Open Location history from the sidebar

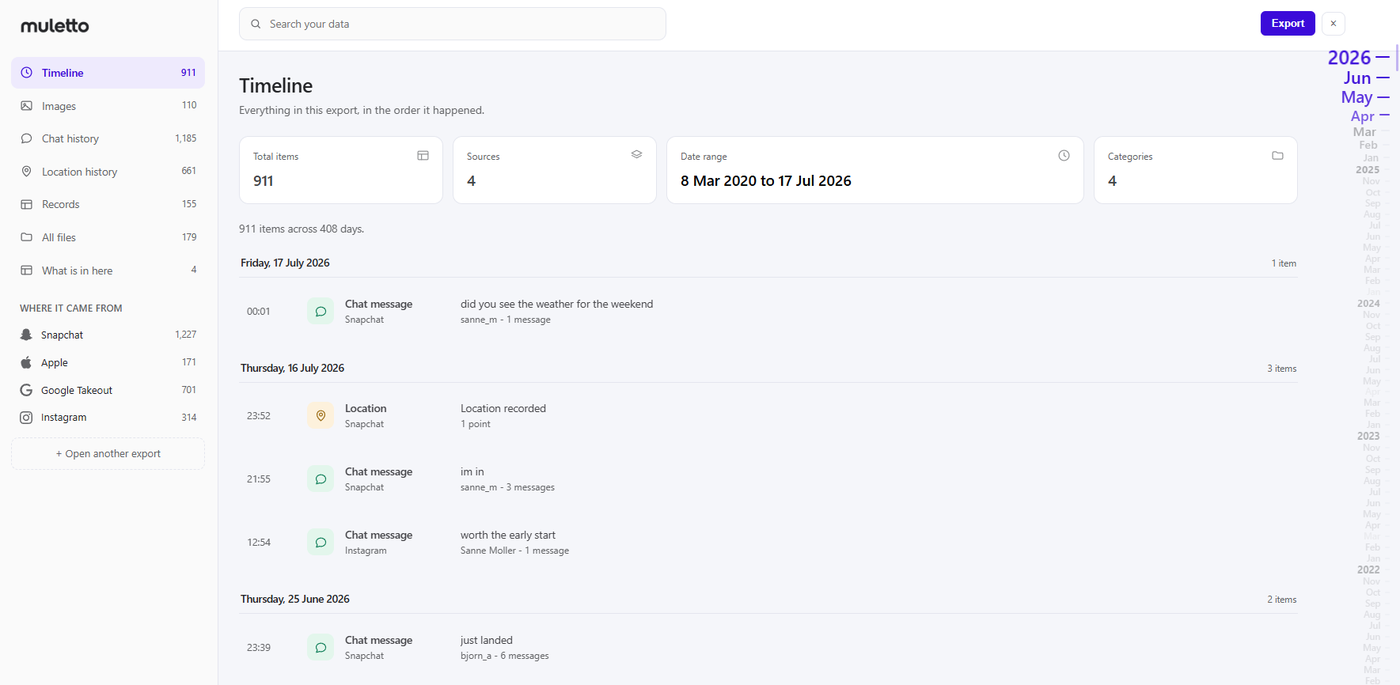point(108,172)
